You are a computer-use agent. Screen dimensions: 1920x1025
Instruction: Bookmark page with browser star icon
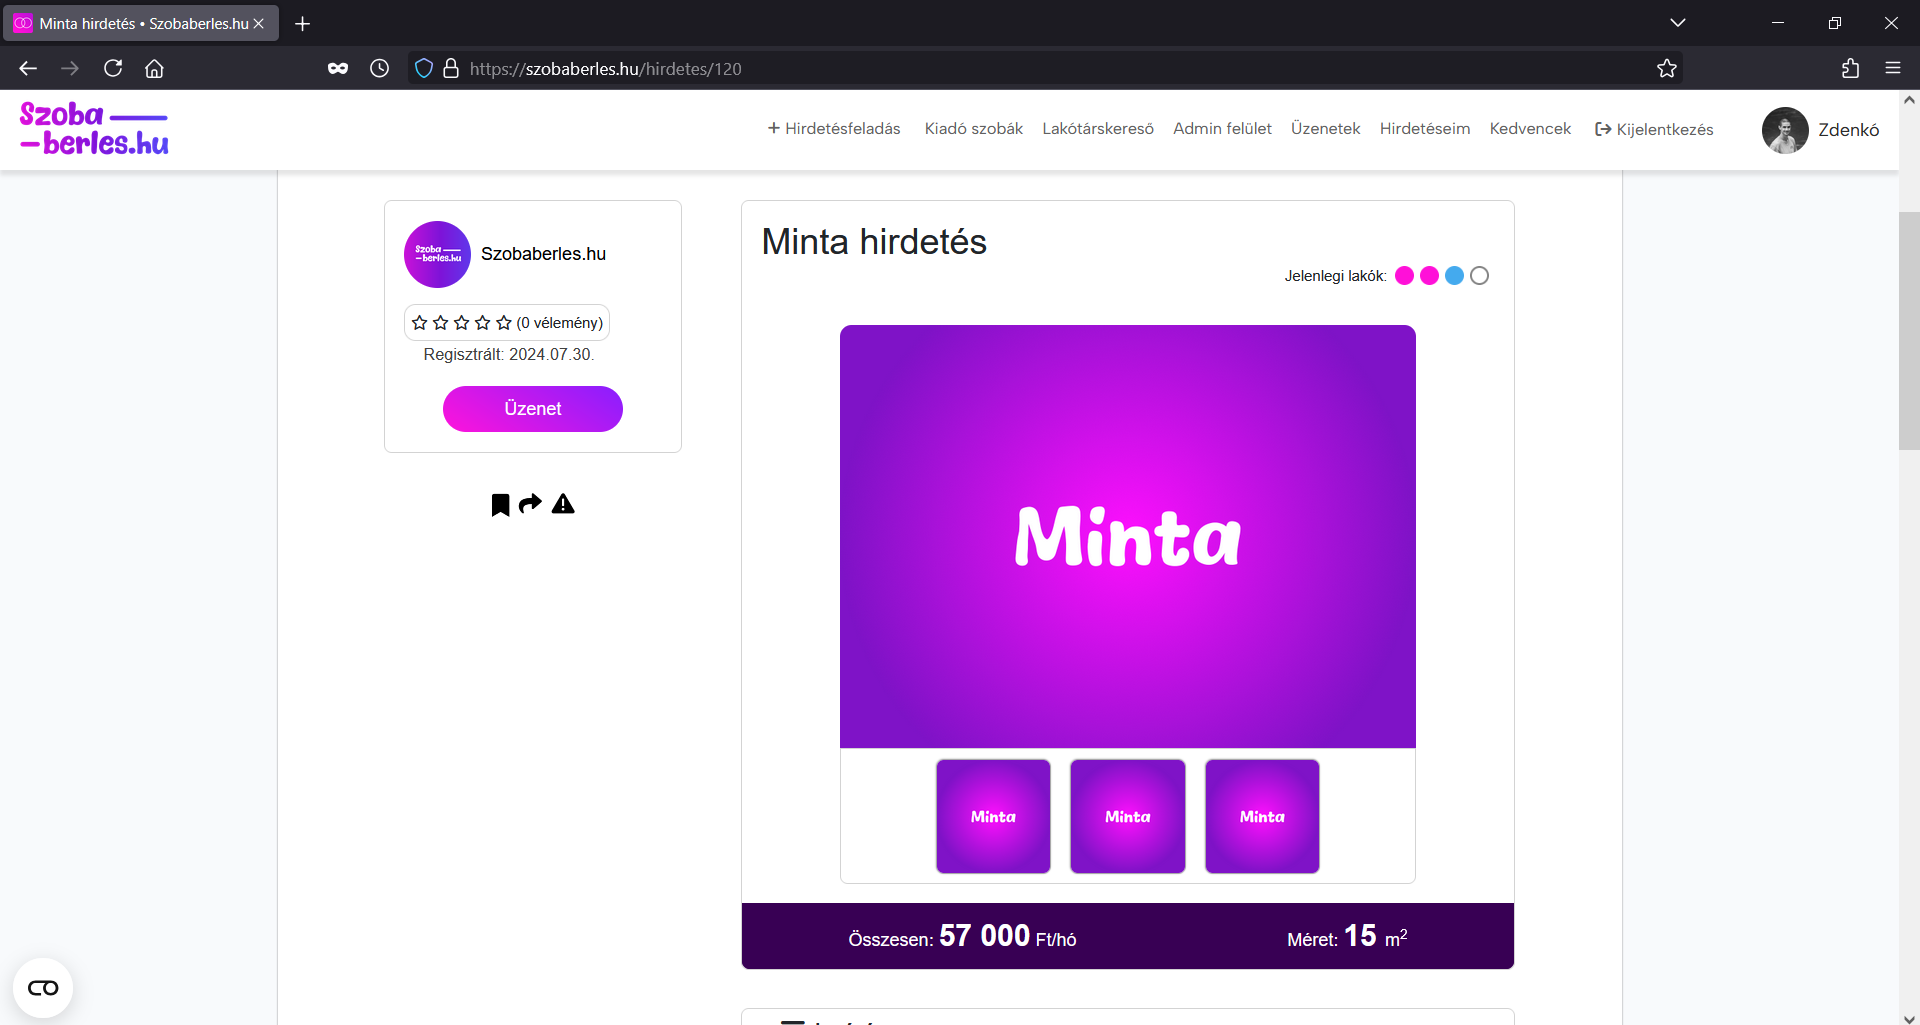point(1666,69)
